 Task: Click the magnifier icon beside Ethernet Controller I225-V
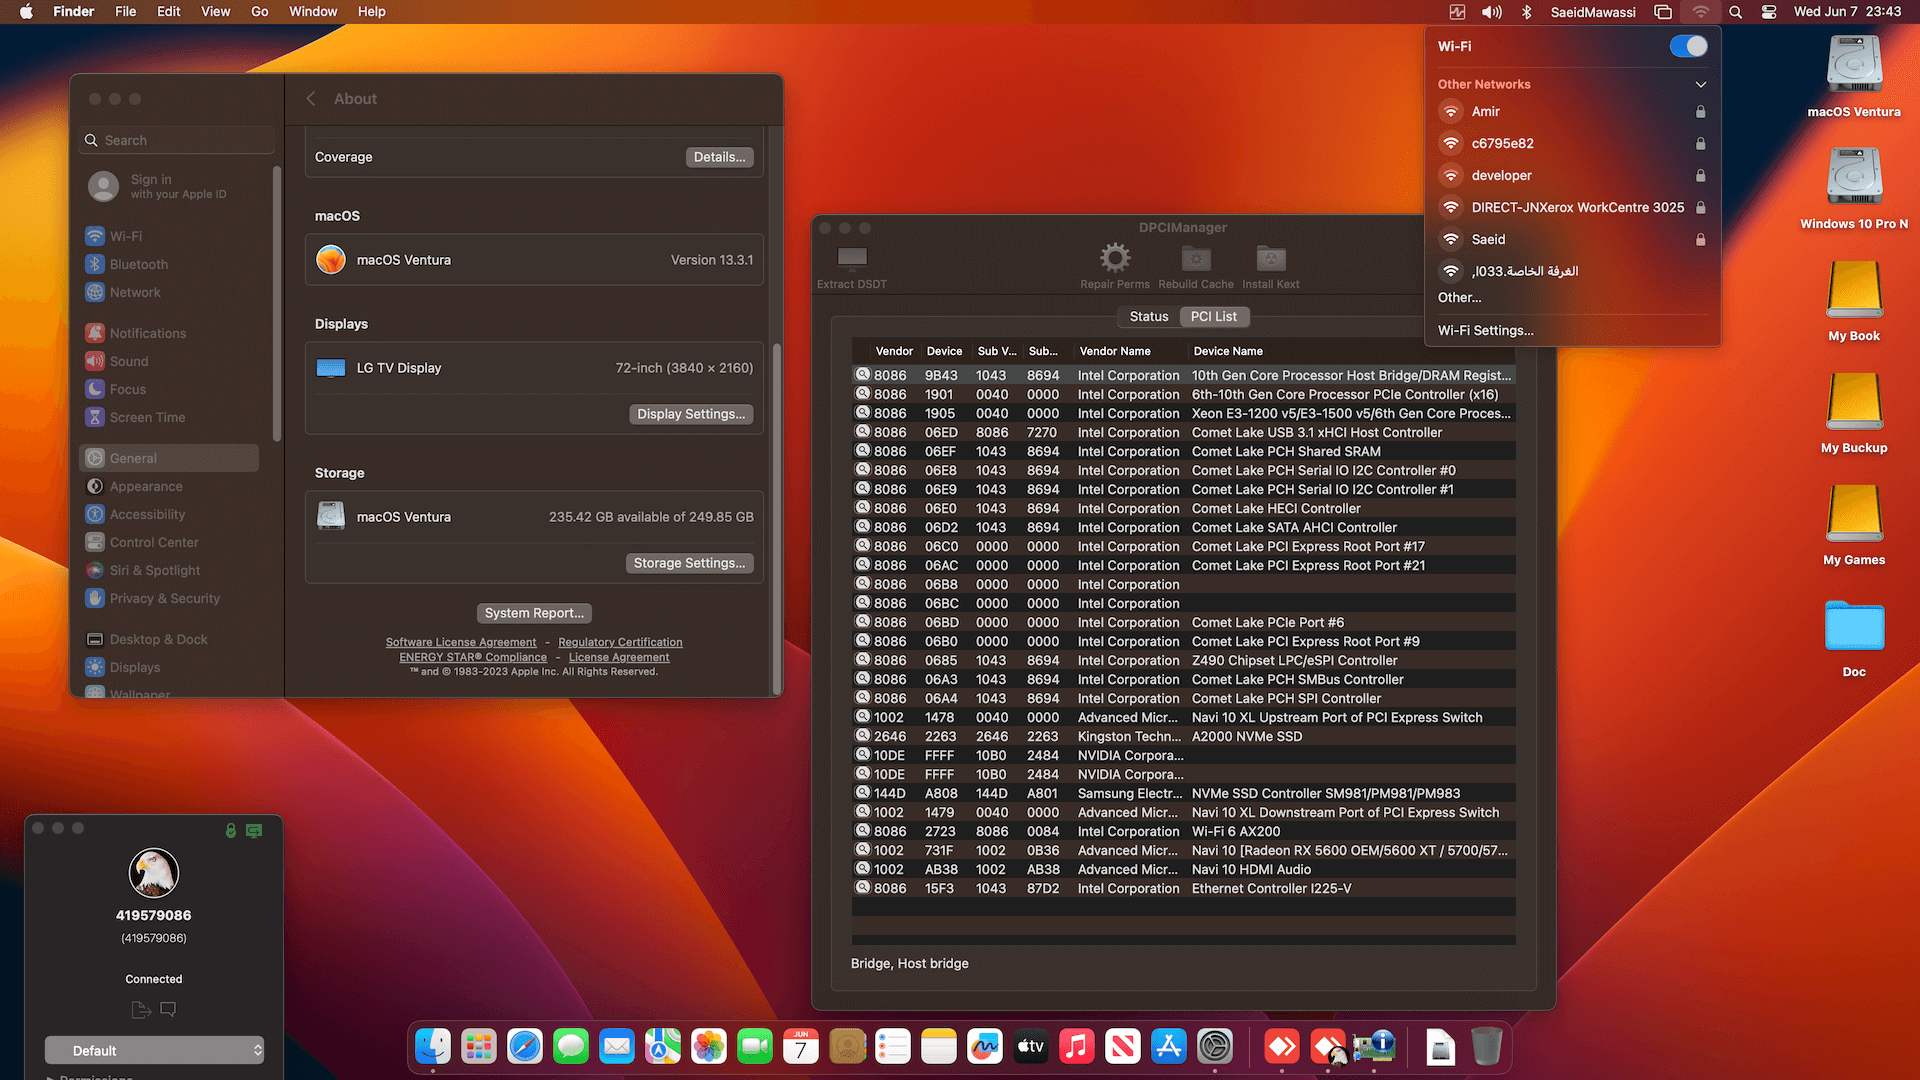click(x=862, y=888)
